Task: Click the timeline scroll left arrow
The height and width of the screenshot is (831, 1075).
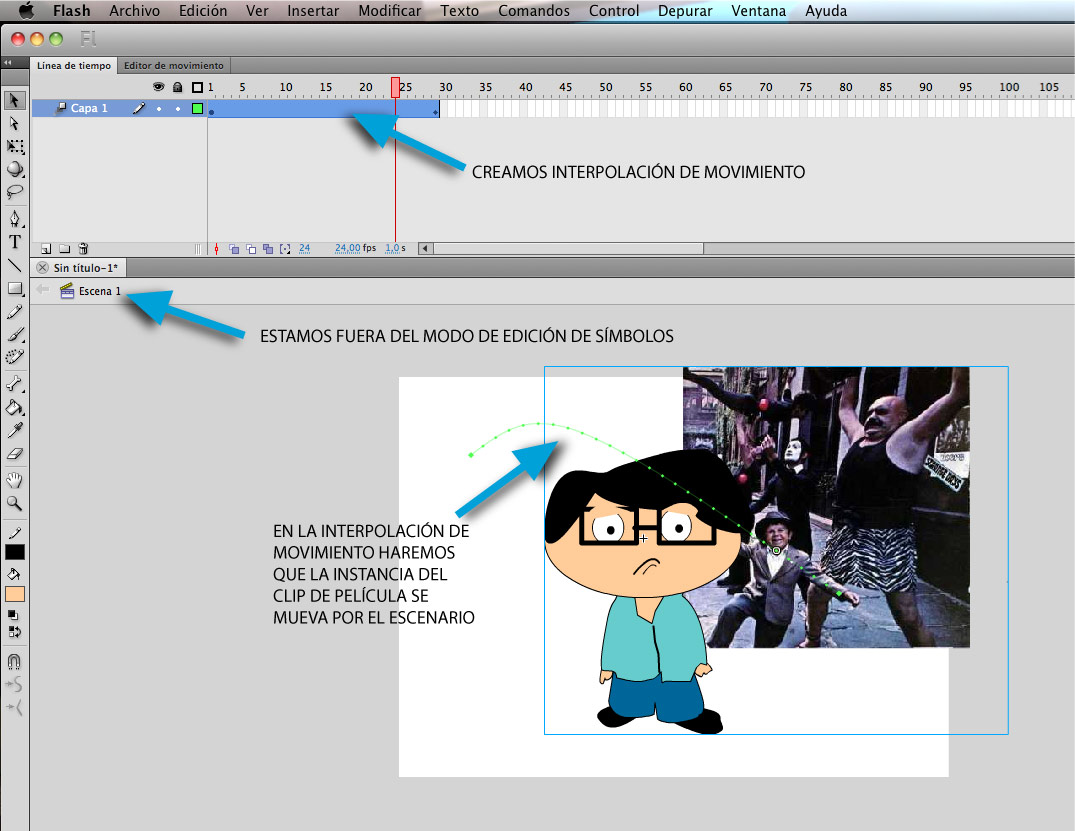Action: pyautogui.click(x=426, y=248)
